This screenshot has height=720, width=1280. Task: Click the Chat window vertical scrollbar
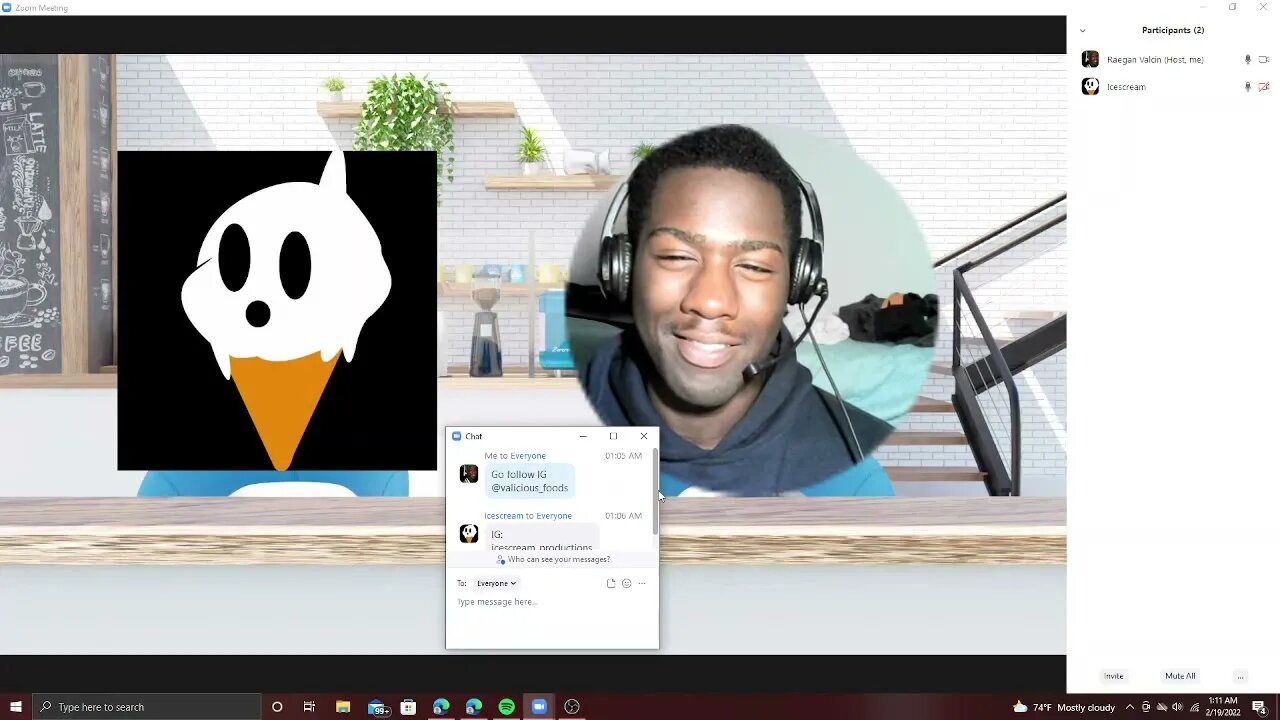tap(655, 492)
